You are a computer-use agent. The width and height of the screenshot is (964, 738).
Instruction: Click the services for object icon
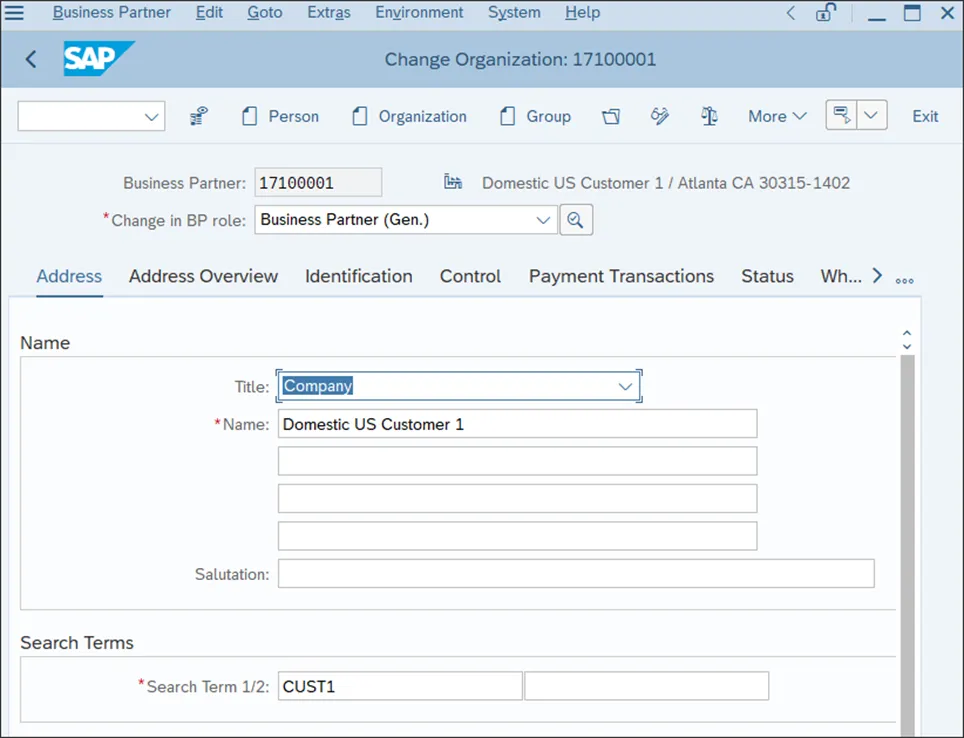pos(842,115)
